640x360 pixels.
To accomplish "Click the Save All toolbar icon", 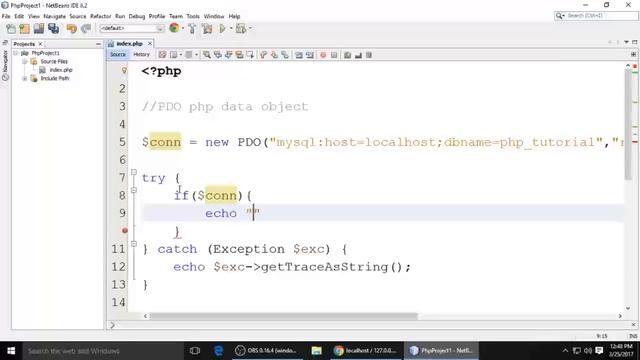I will coord(53,29).
